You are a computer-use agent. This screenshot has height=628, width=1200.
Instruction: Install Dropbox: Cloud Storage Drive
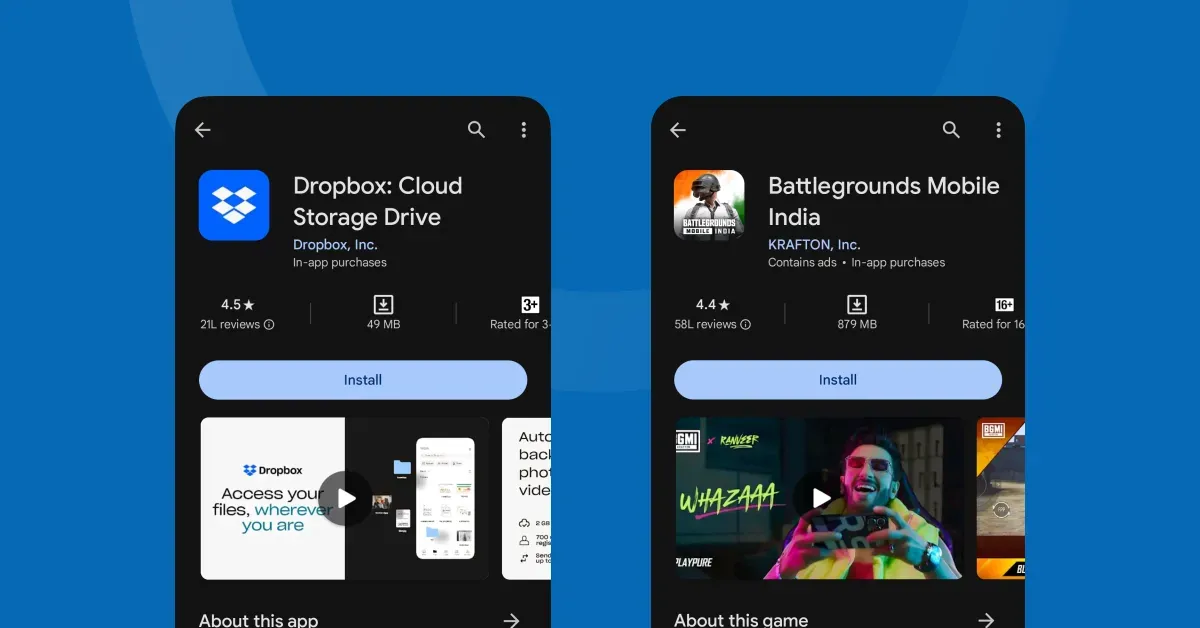(363, 380)
